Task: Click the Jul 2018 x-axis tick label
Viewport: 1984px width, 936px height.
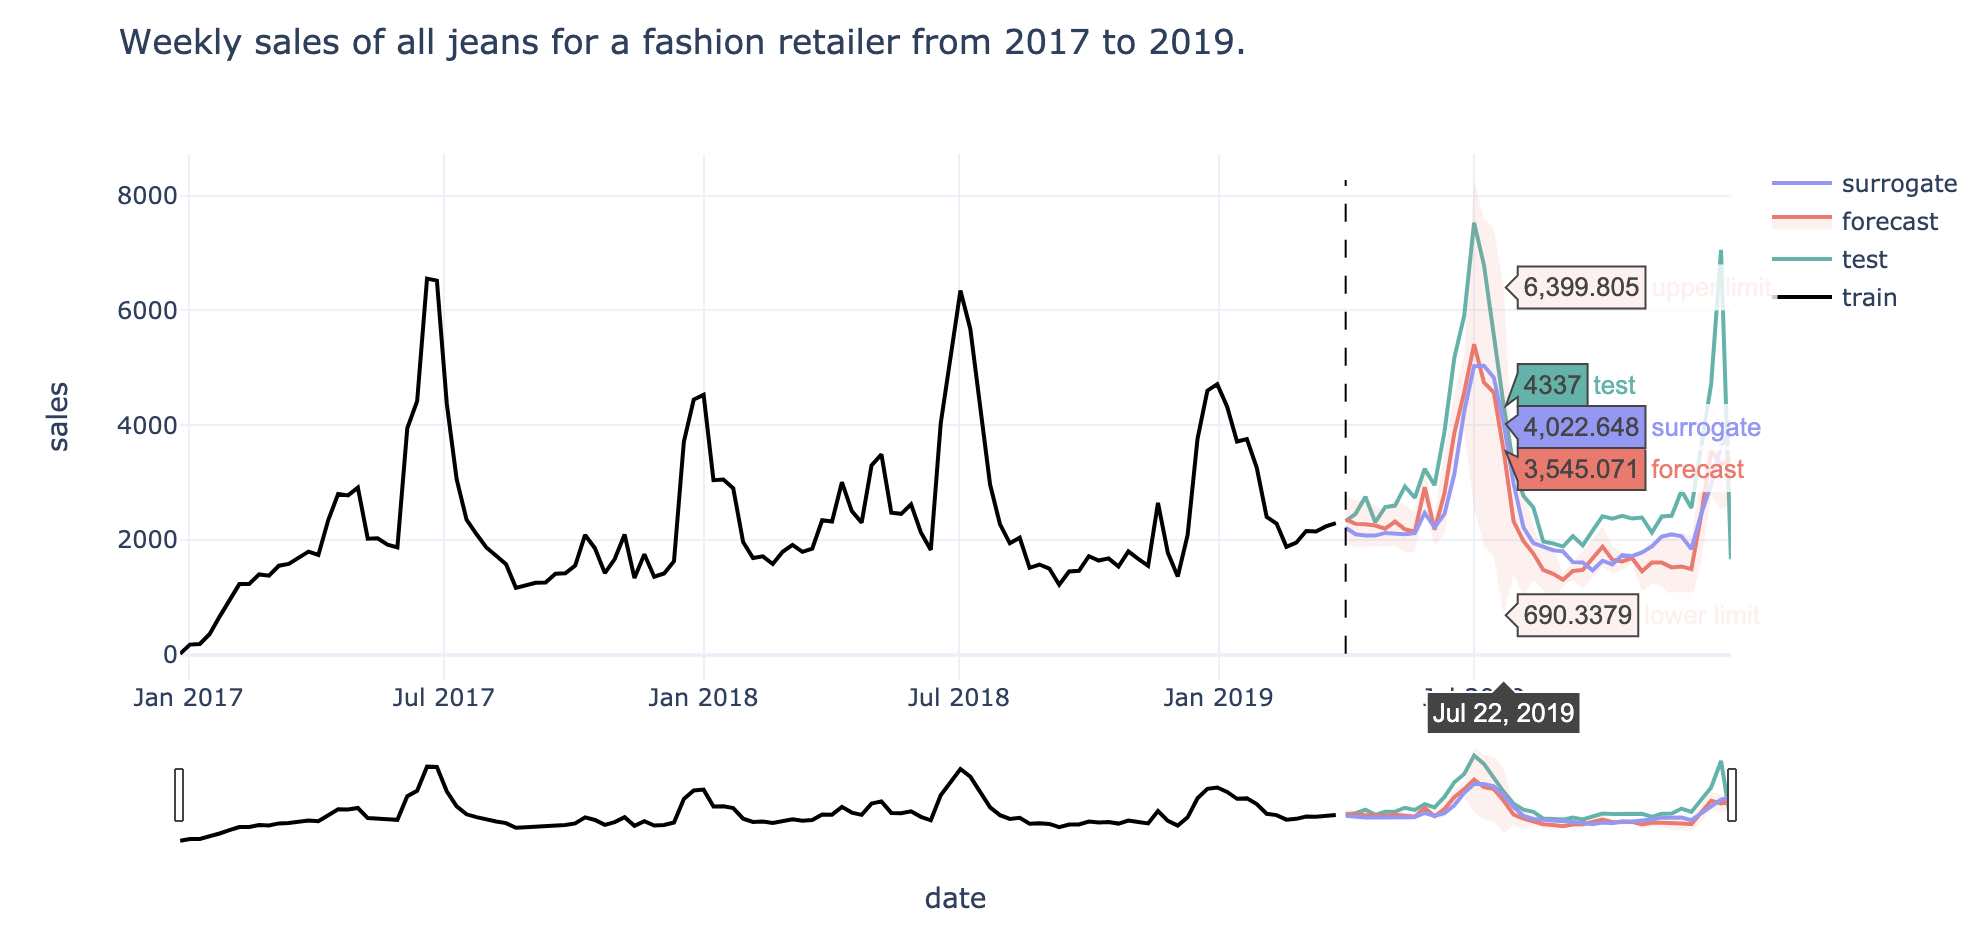Action: click(x=958, y=698)
